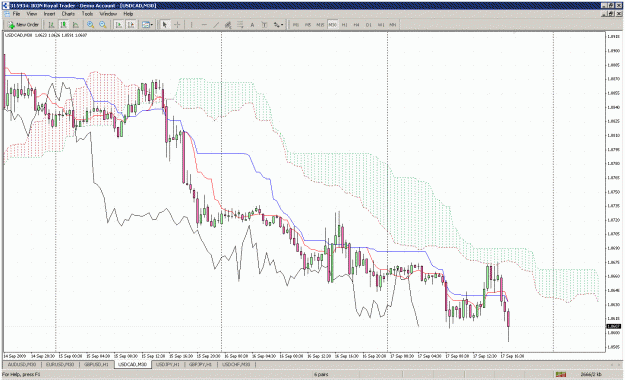Click the application icon in title bar
This screenshot has height=380, width=625.
[5, 5]
